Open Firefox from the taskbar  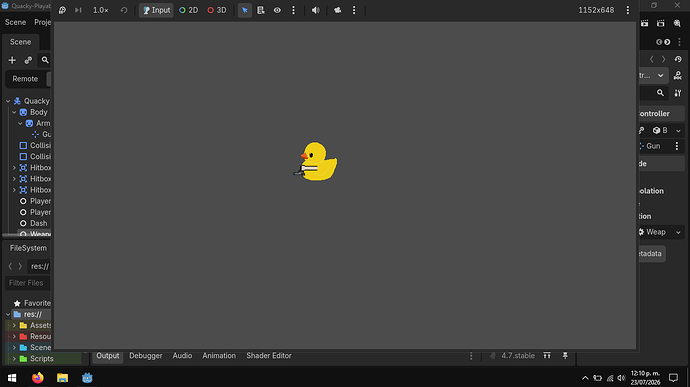38,378
